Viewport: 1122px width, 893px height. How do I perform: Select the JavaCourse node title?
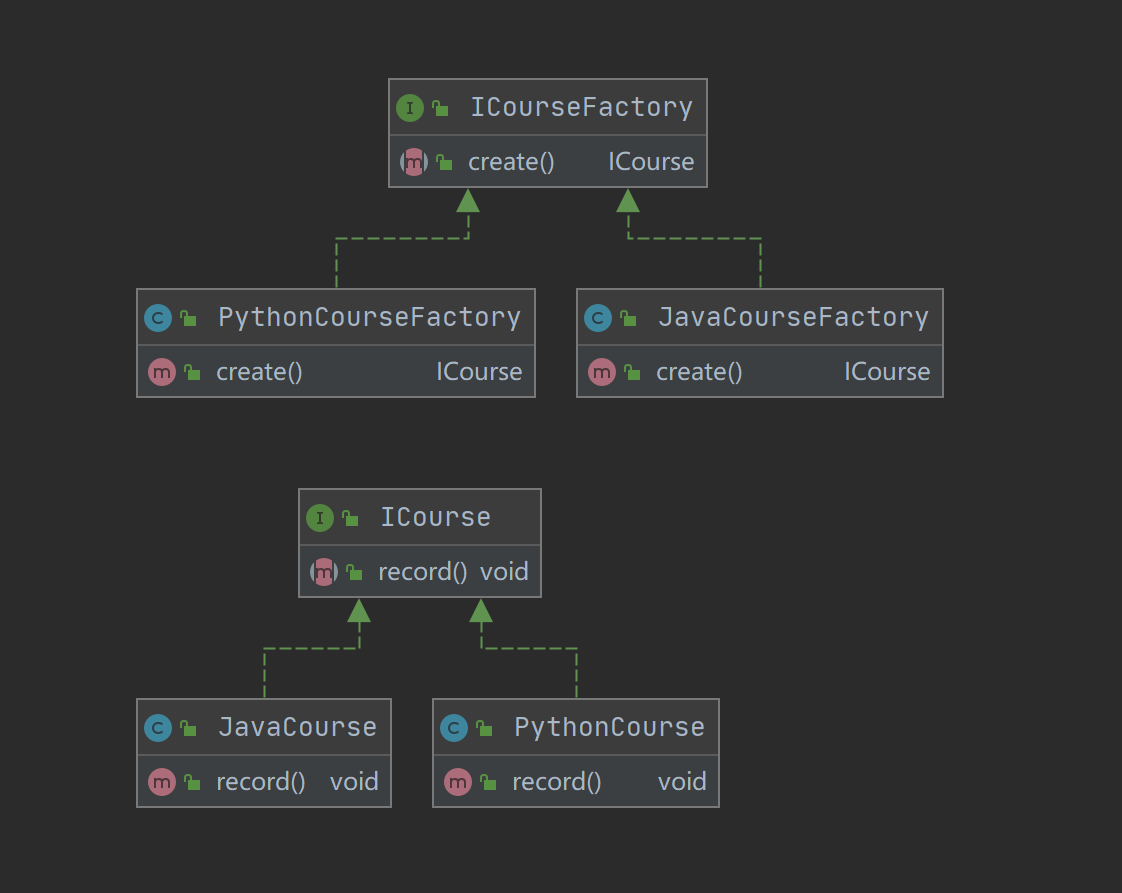pos(297,728)
